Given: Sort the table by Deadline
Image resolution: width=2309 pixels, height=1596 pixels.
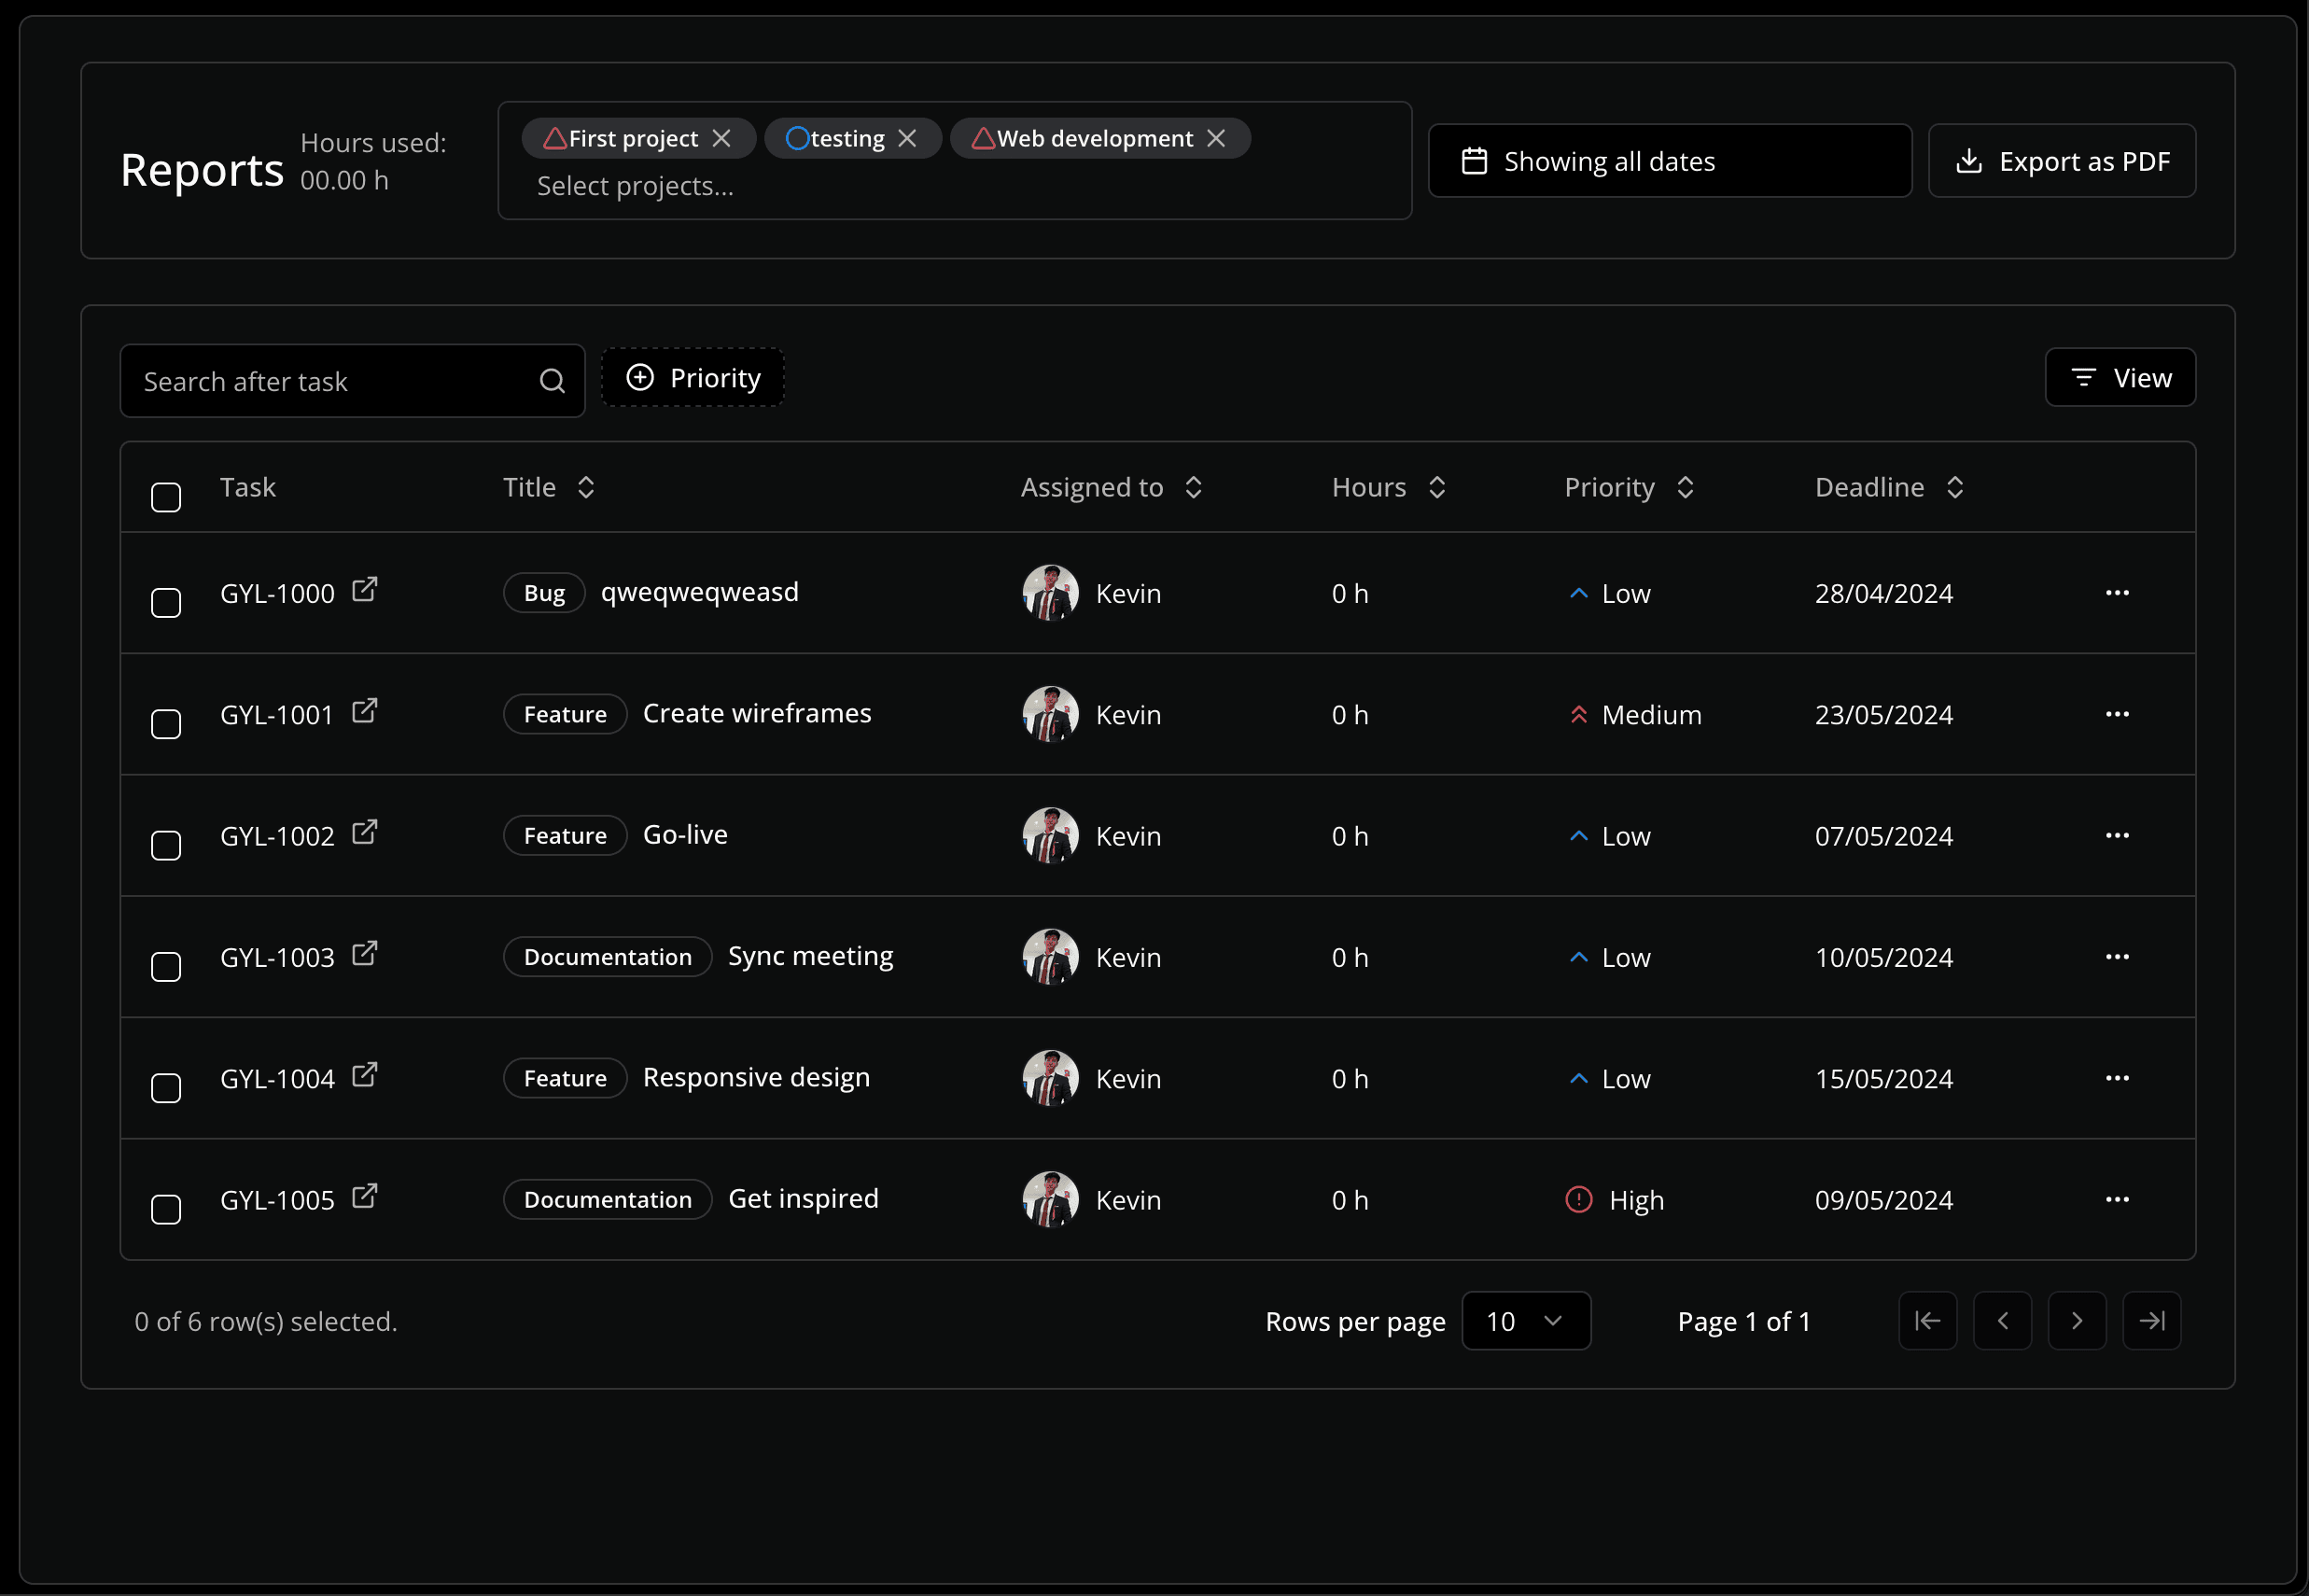Looking at the screenshot, I should [1956, 487].
